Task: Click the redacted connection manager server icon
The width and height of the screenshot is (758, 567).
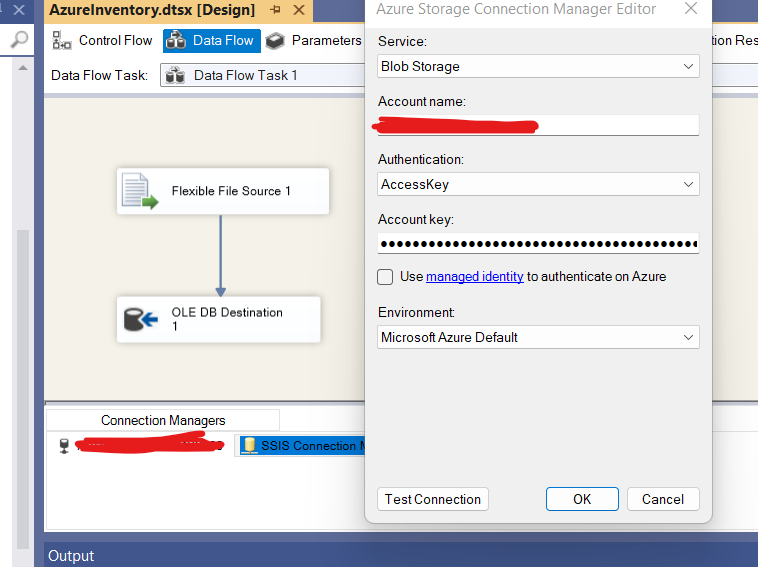Action: click(64, 445)
